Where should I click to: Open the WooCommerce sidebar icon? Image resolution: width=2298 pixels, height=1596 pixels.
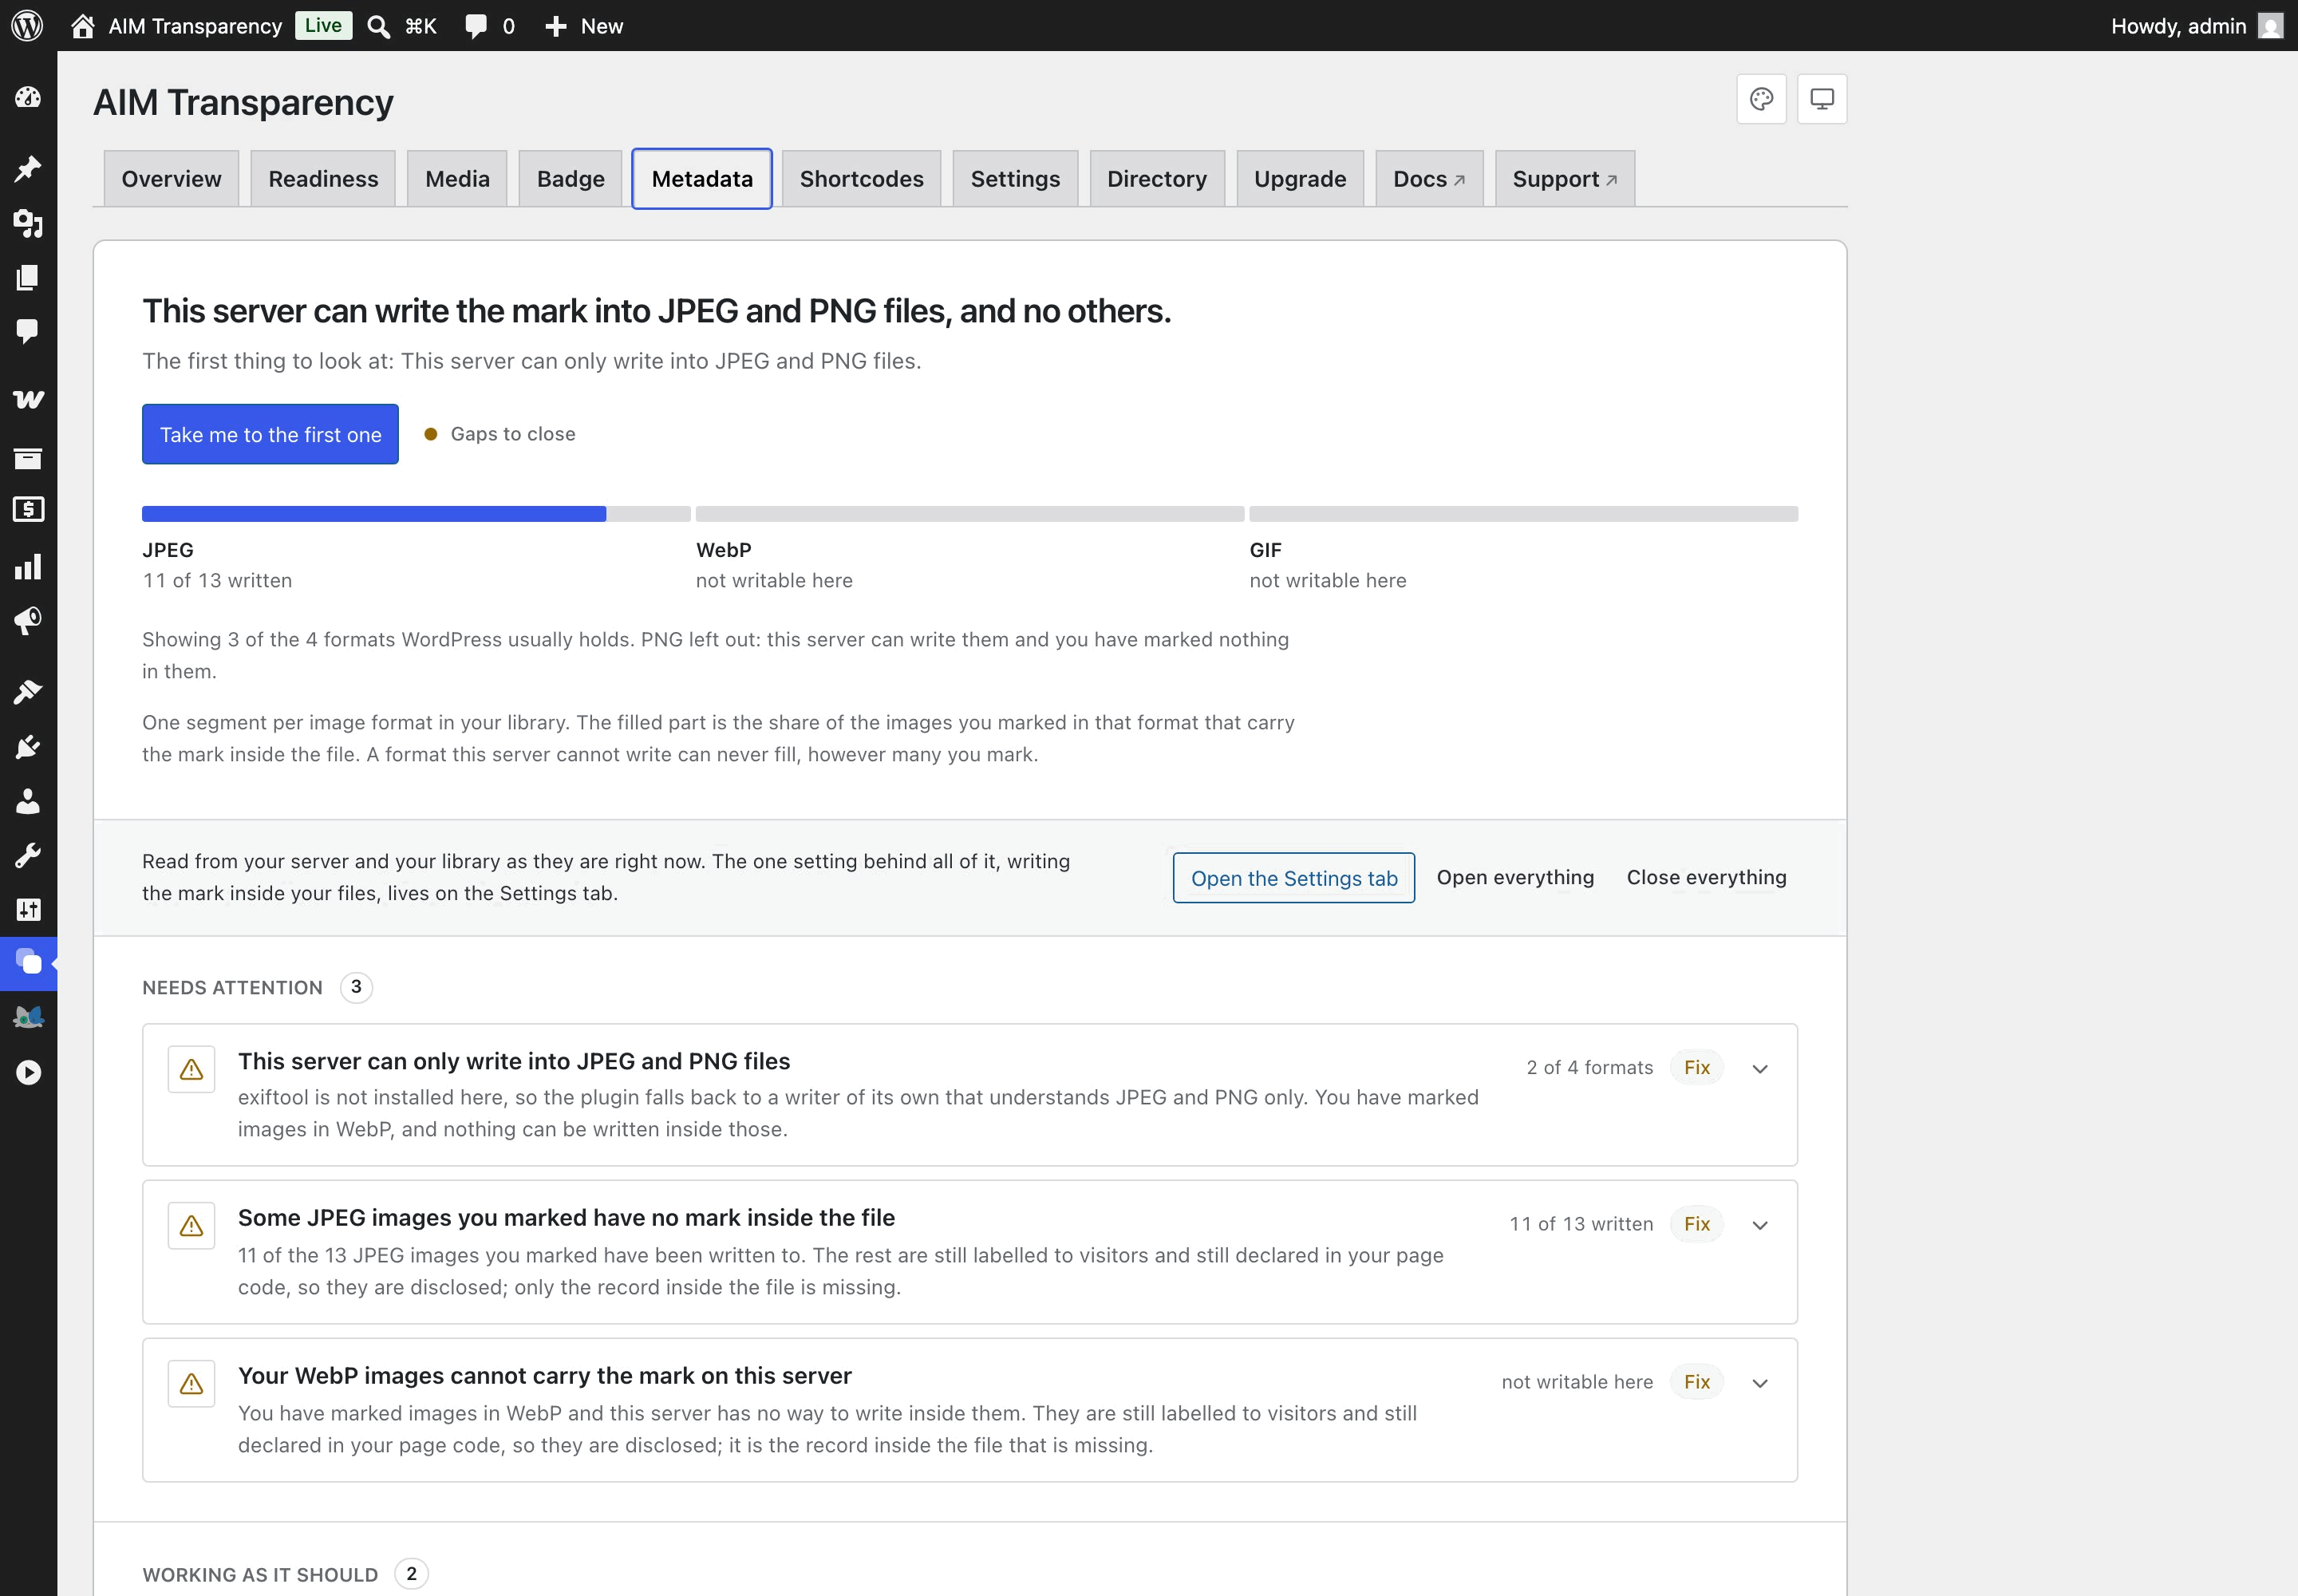[x=28, y=400]
